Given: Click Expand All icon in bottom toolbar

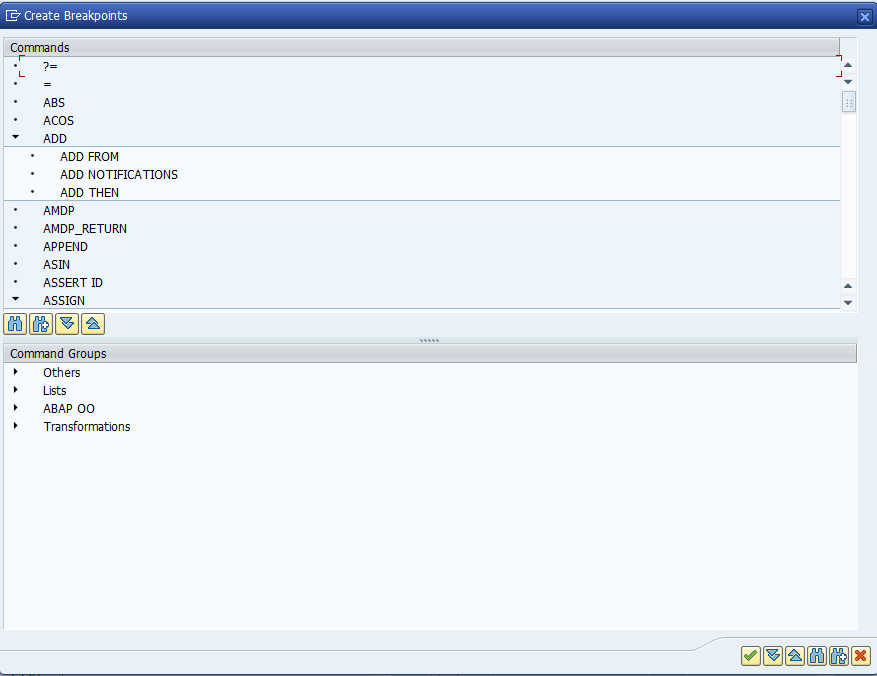Looking at the screenshot, I should point(773,655).
